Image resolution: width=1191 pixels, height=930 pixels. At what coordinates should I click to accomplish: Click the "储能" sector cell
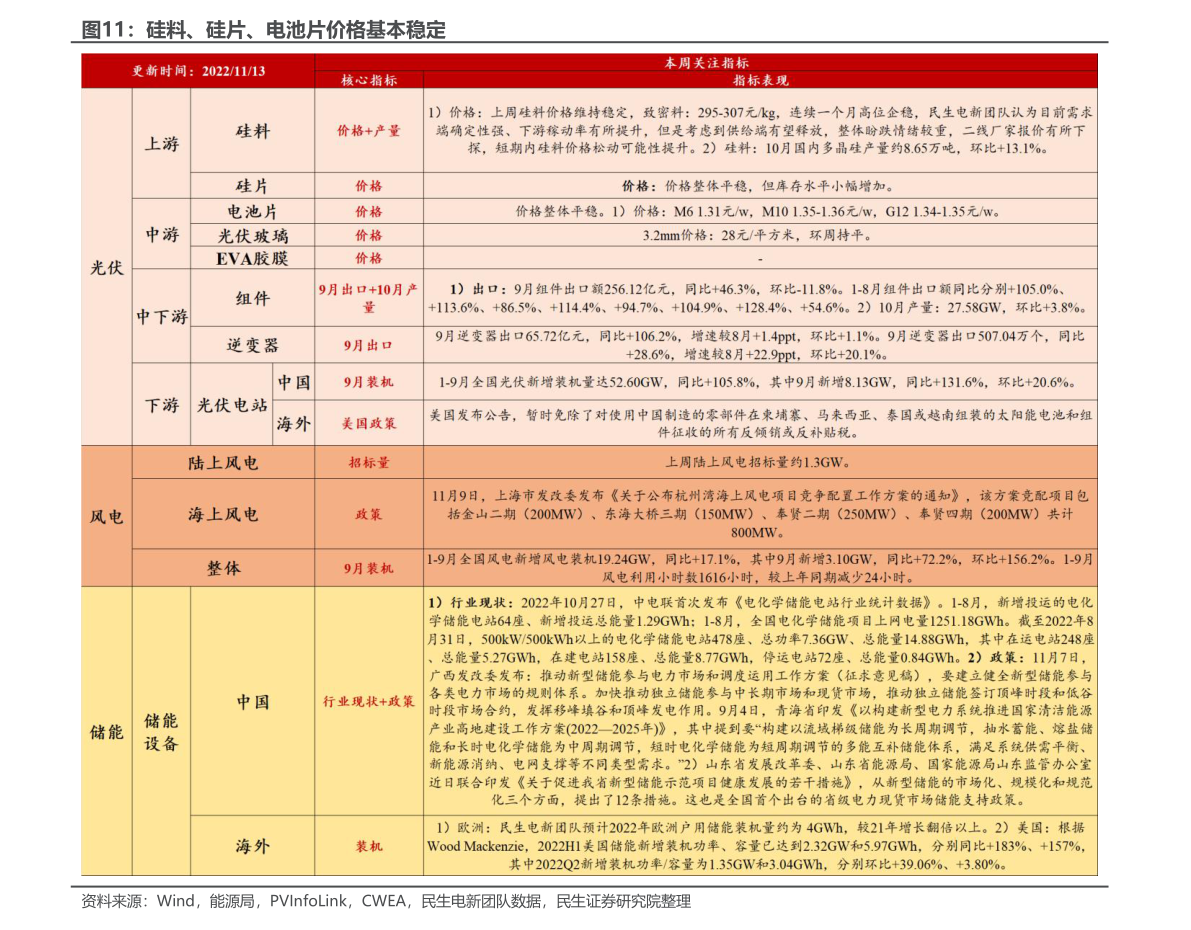[x=106, y=732]
